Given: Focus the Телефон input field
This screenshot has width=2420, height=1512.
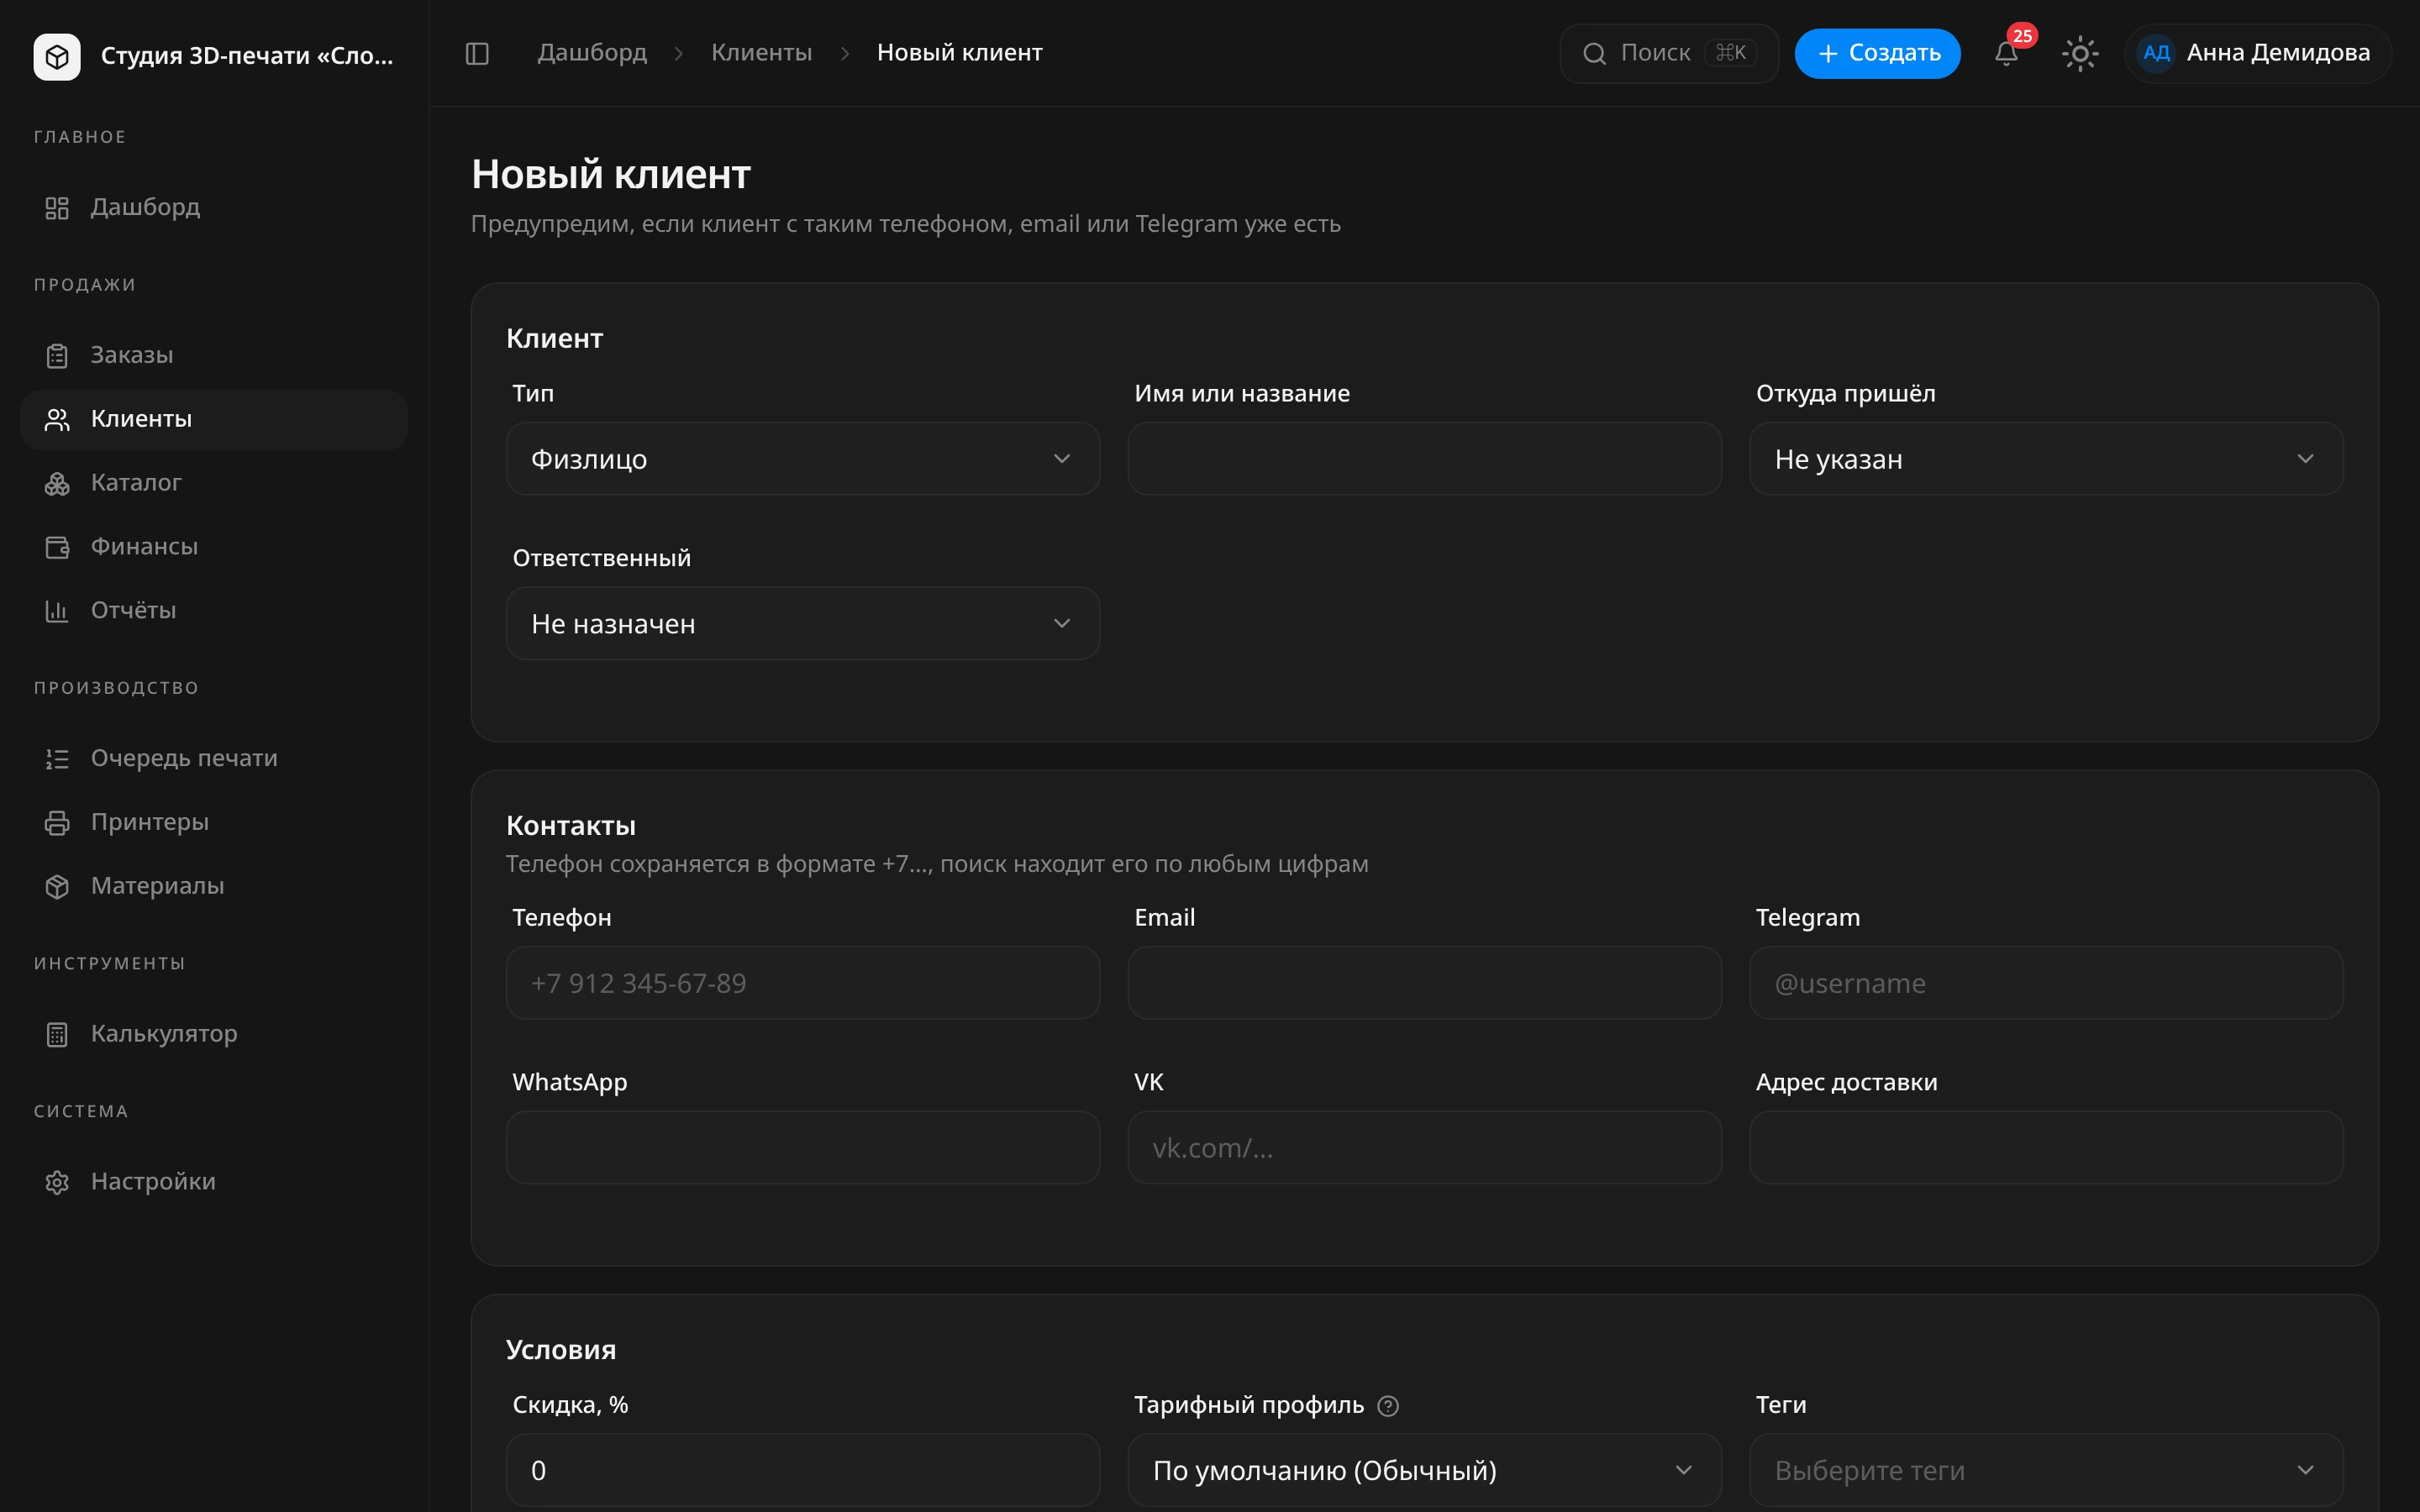Looking at the screenshot, I should 803,983.
